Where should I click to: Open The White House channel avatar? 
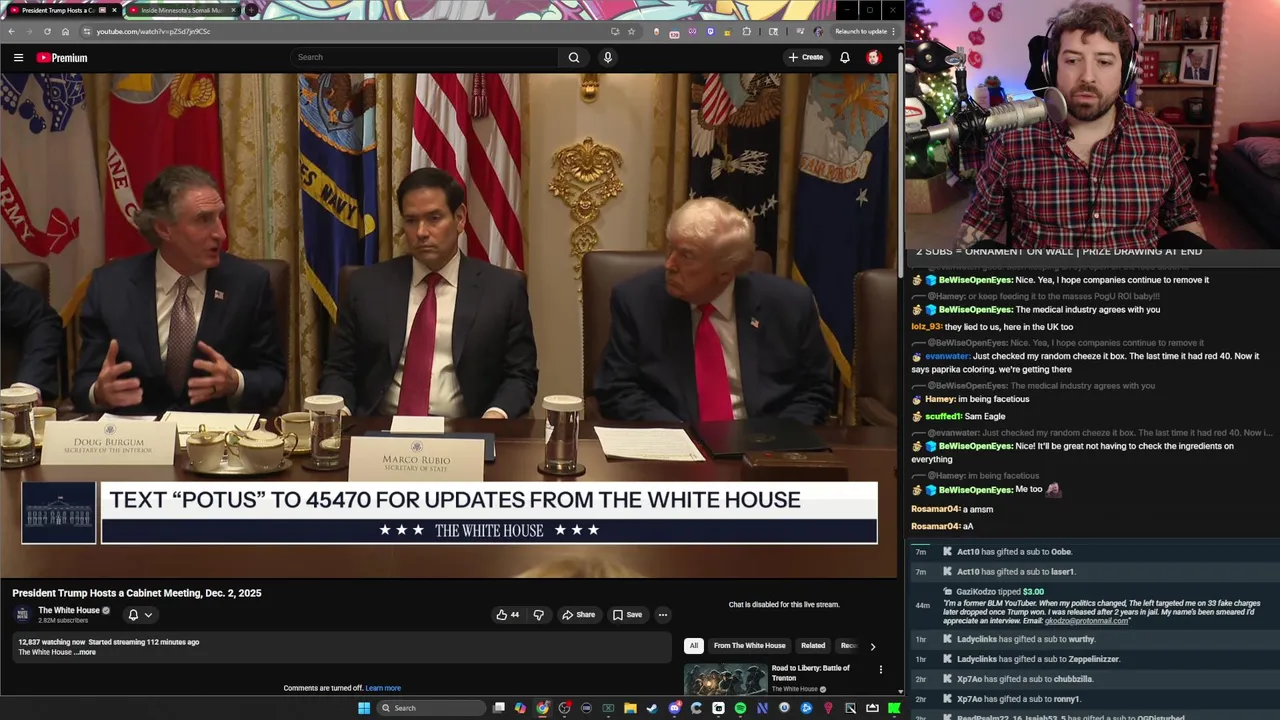click(x=23, y=614)
